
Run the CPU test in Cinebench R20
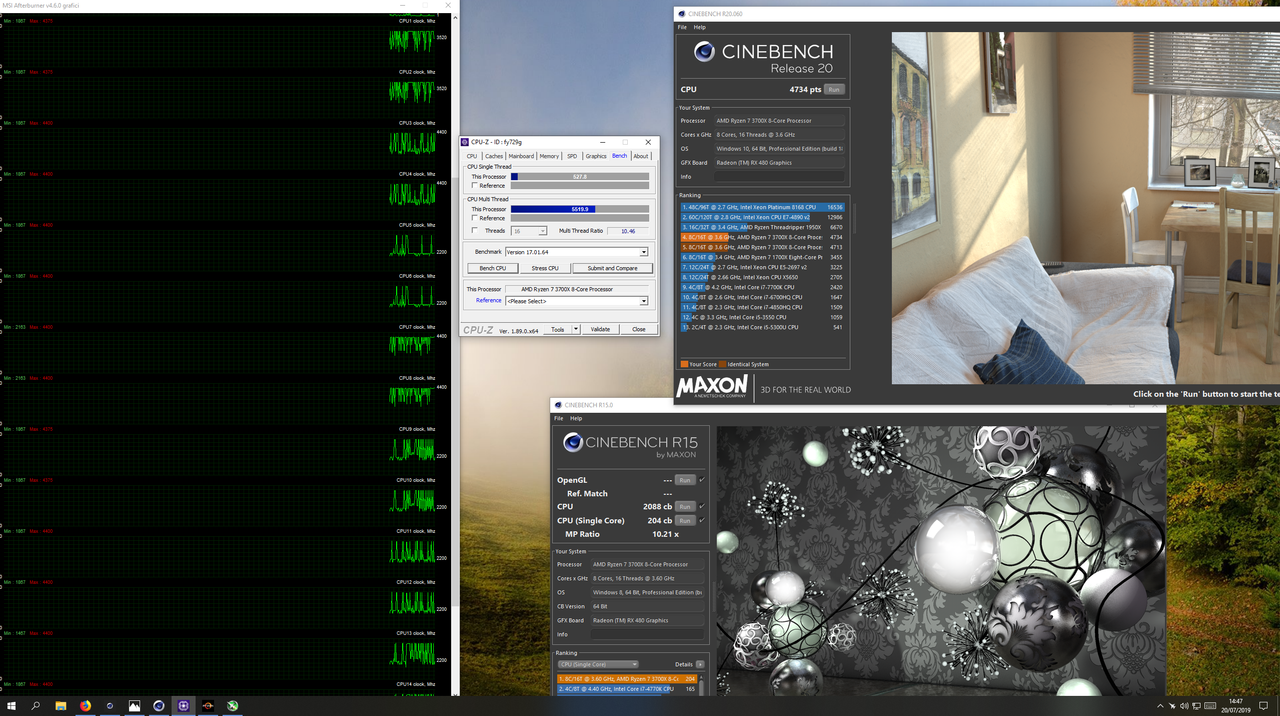[x=834, y=89]
